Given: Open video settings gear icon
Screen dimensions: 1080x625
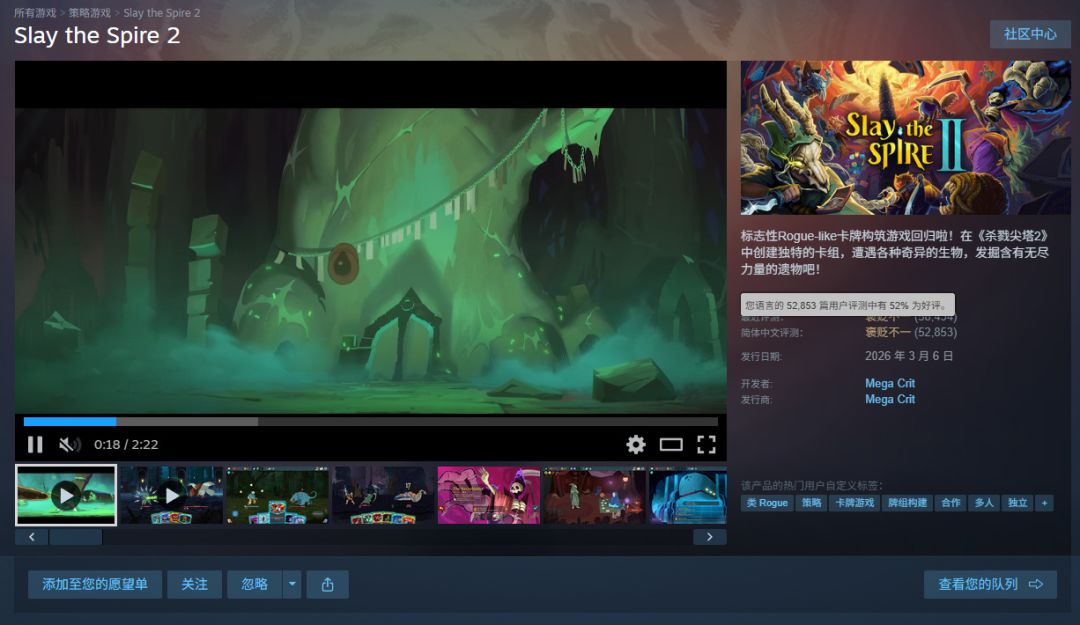Looking at the screenshot, I should (x=636, y=444).
